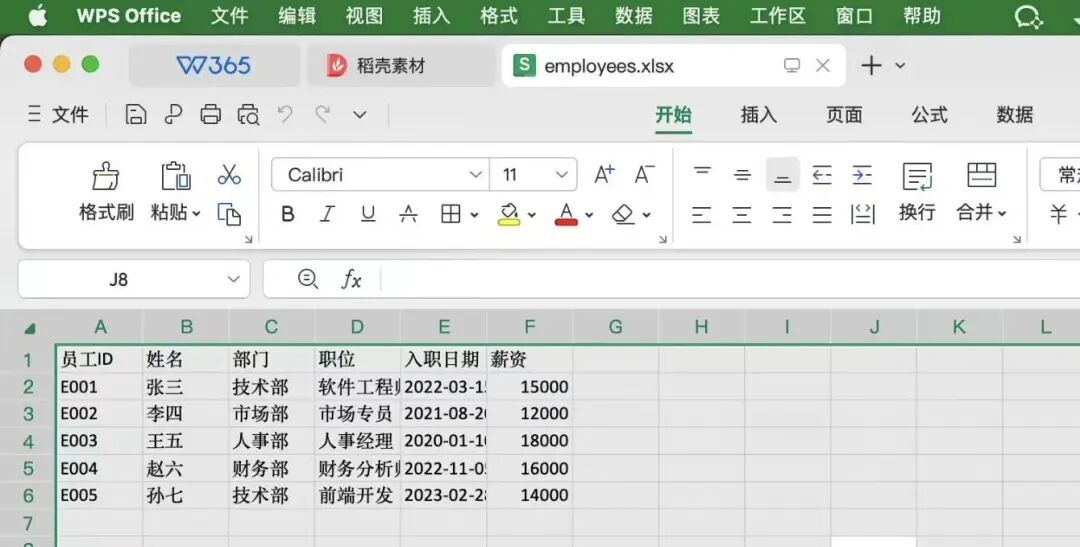Click the Clear formatting eraser icon

point(623,214)
